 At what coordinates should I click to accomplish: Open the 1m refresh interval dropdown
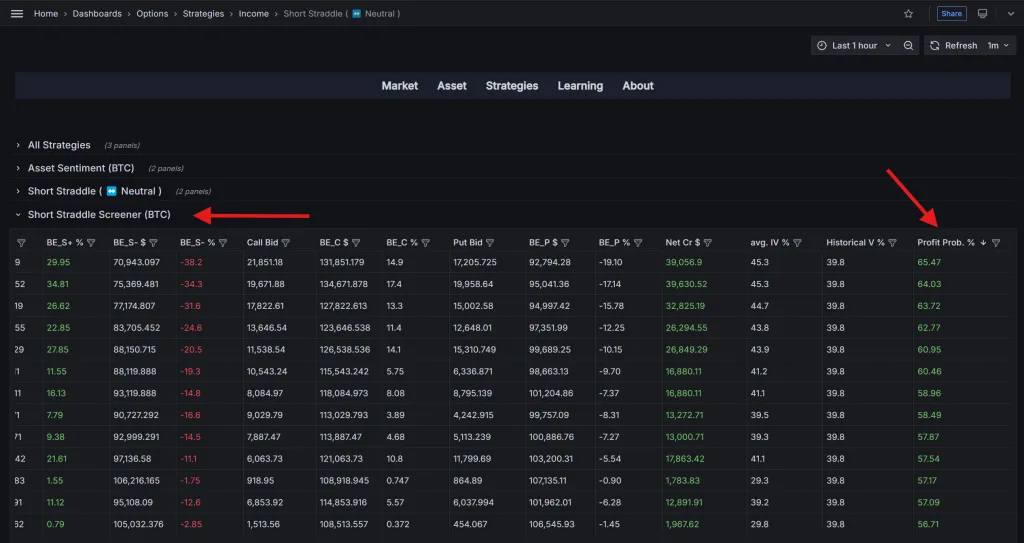(999, 46)
